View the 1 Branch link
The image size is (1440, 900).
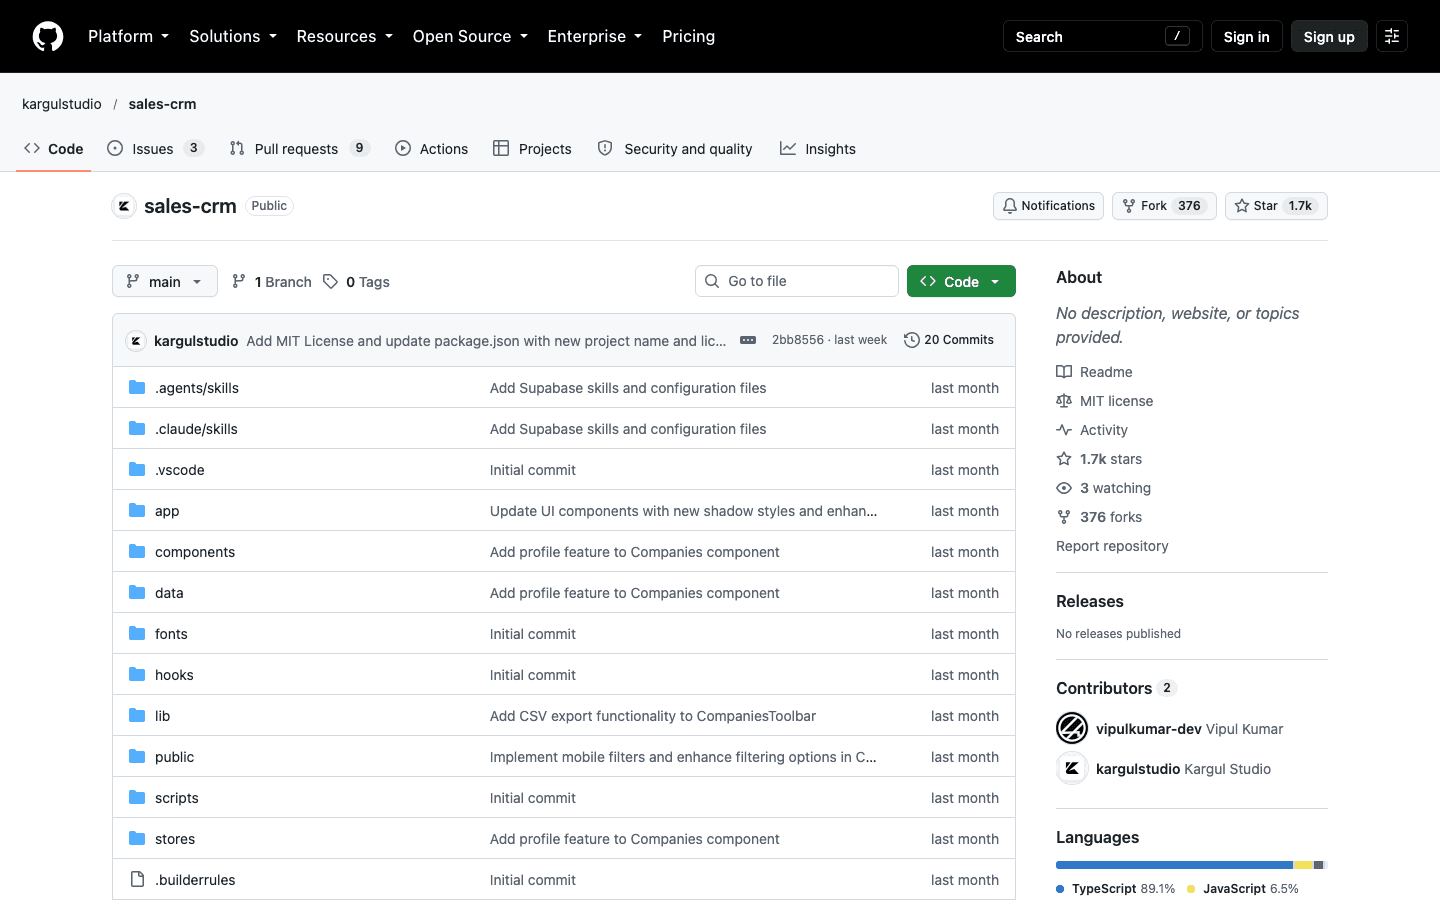tap(271, 282)
